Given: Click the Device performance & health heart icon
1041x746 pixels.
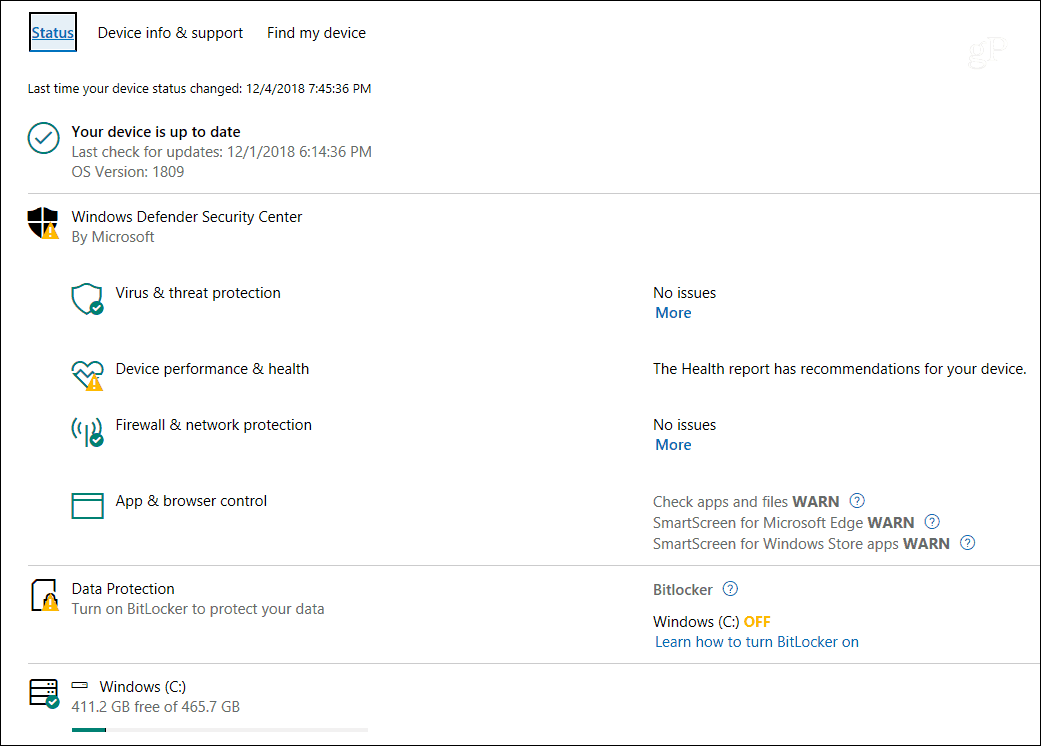Looking at the screenshot, I should 87,376.
